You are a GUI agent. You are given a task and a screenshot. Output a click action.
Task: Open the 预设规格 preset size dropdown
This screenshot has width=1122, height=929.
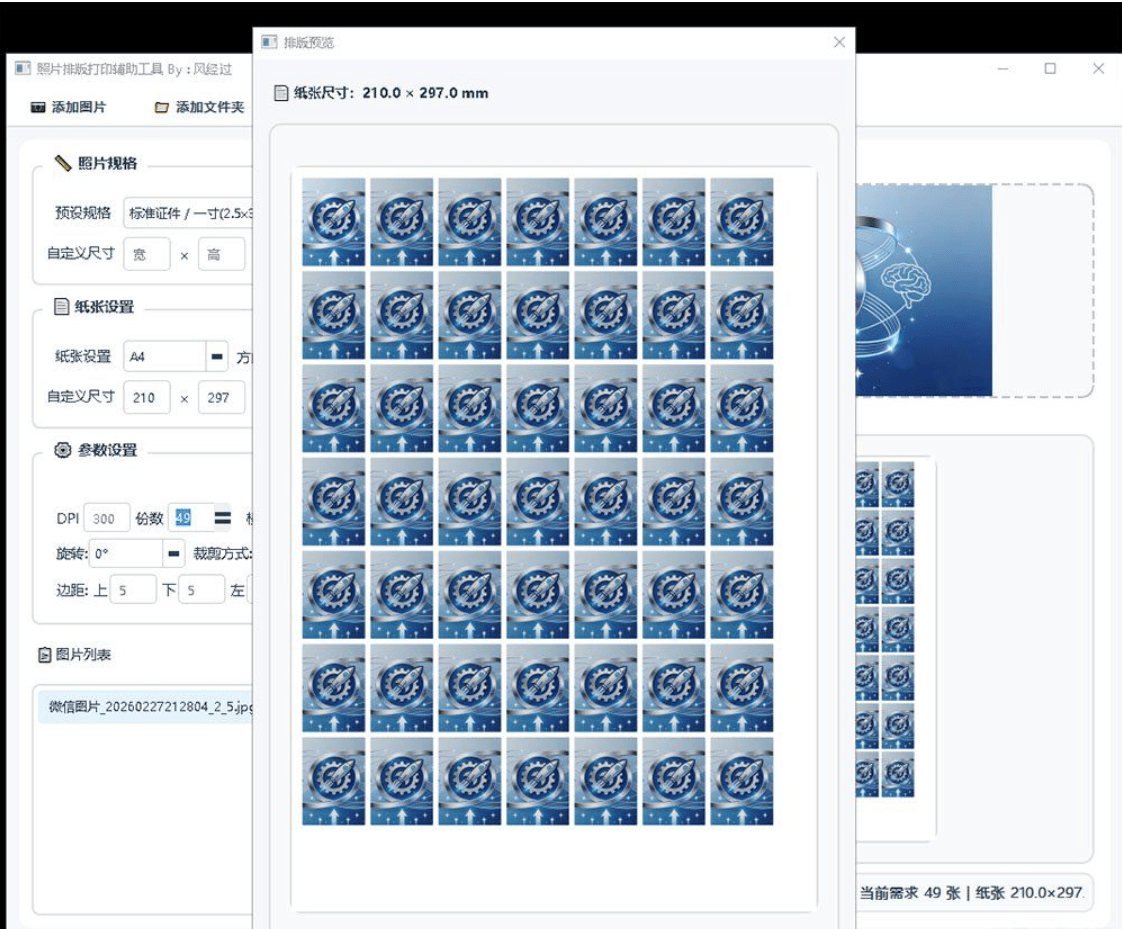pos(188,213)
